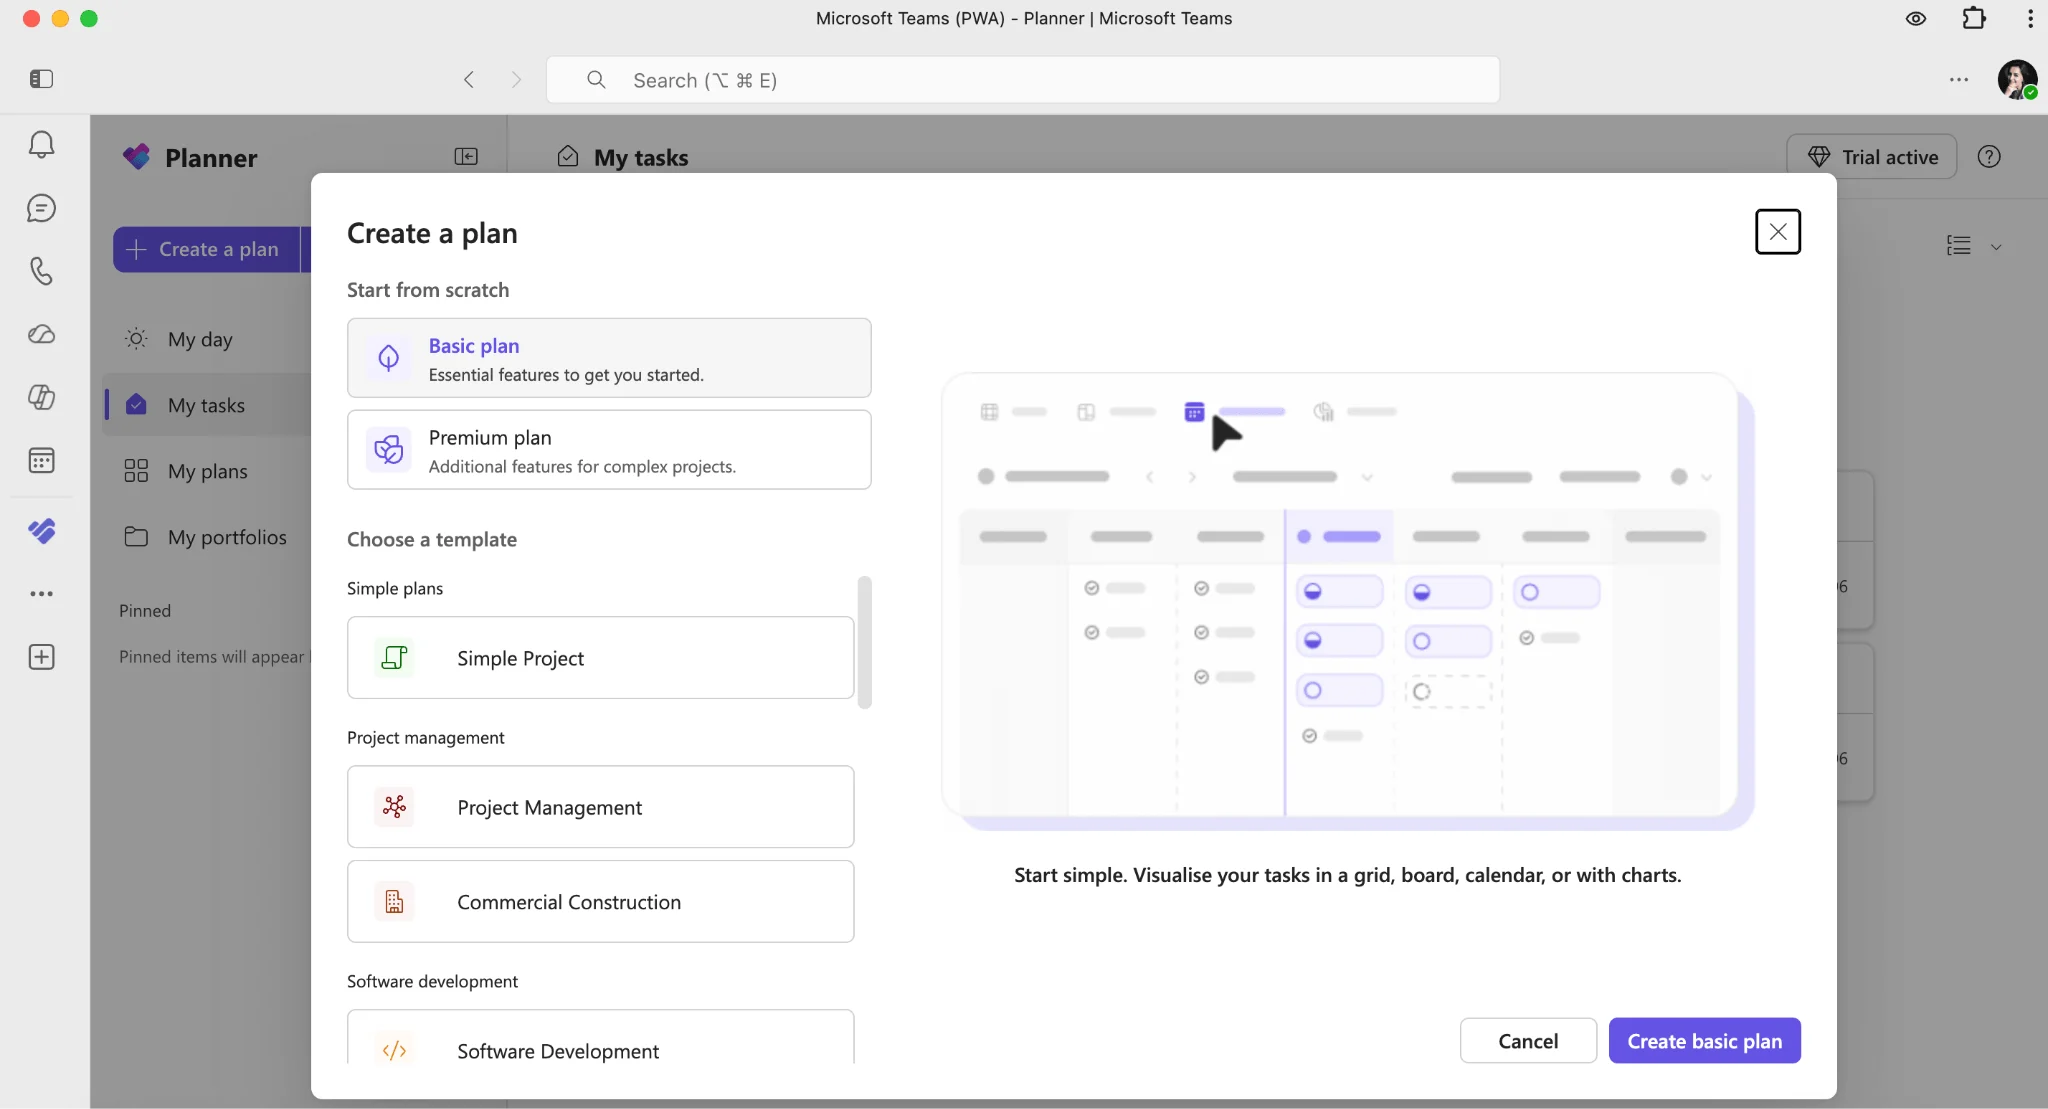Click the eye icon in title bar
The width and height of the screenshot is (2048, 1109).
(1916, 18)
